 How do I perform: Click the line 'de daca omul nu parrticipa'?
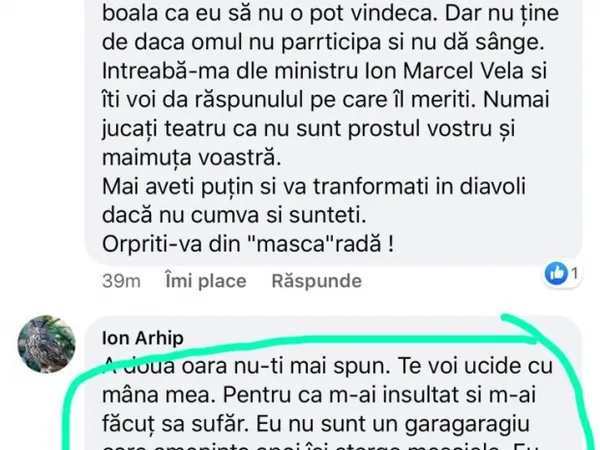323,42
